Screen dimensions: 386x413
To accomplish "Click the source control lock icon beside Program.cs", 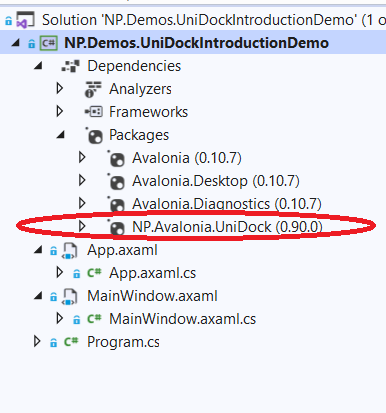I will click(x=53, y=343).
